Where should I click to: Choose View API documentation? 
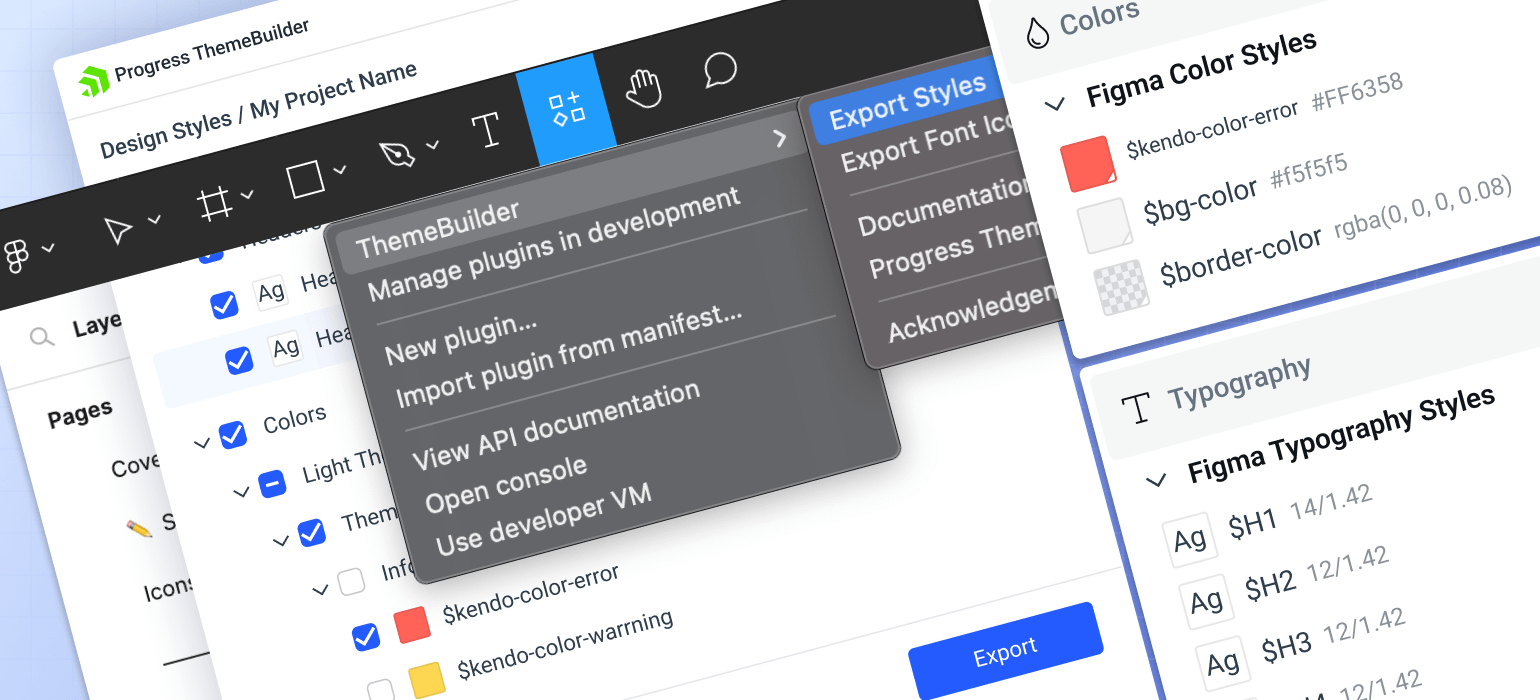[557, 427]
